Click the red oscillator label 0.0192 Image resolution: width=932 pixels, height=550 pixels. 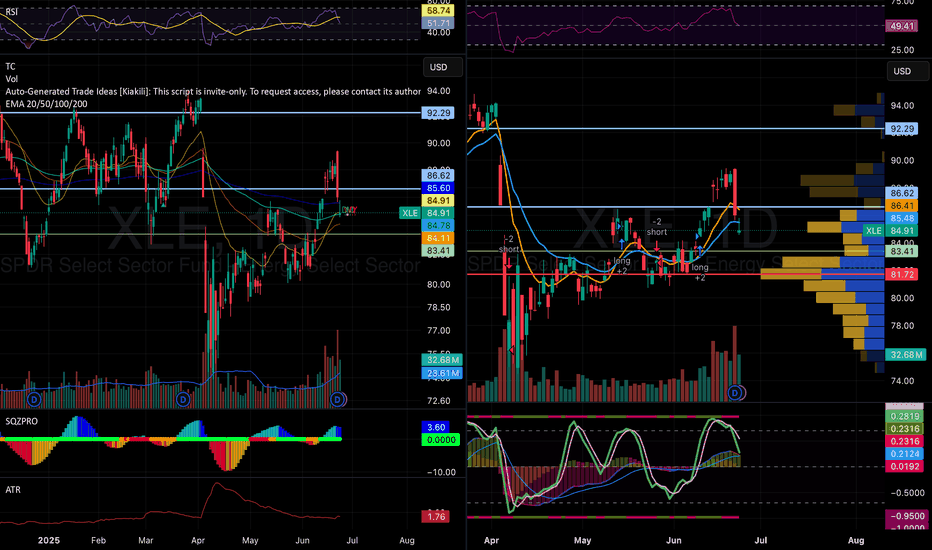tap(905, 466)
